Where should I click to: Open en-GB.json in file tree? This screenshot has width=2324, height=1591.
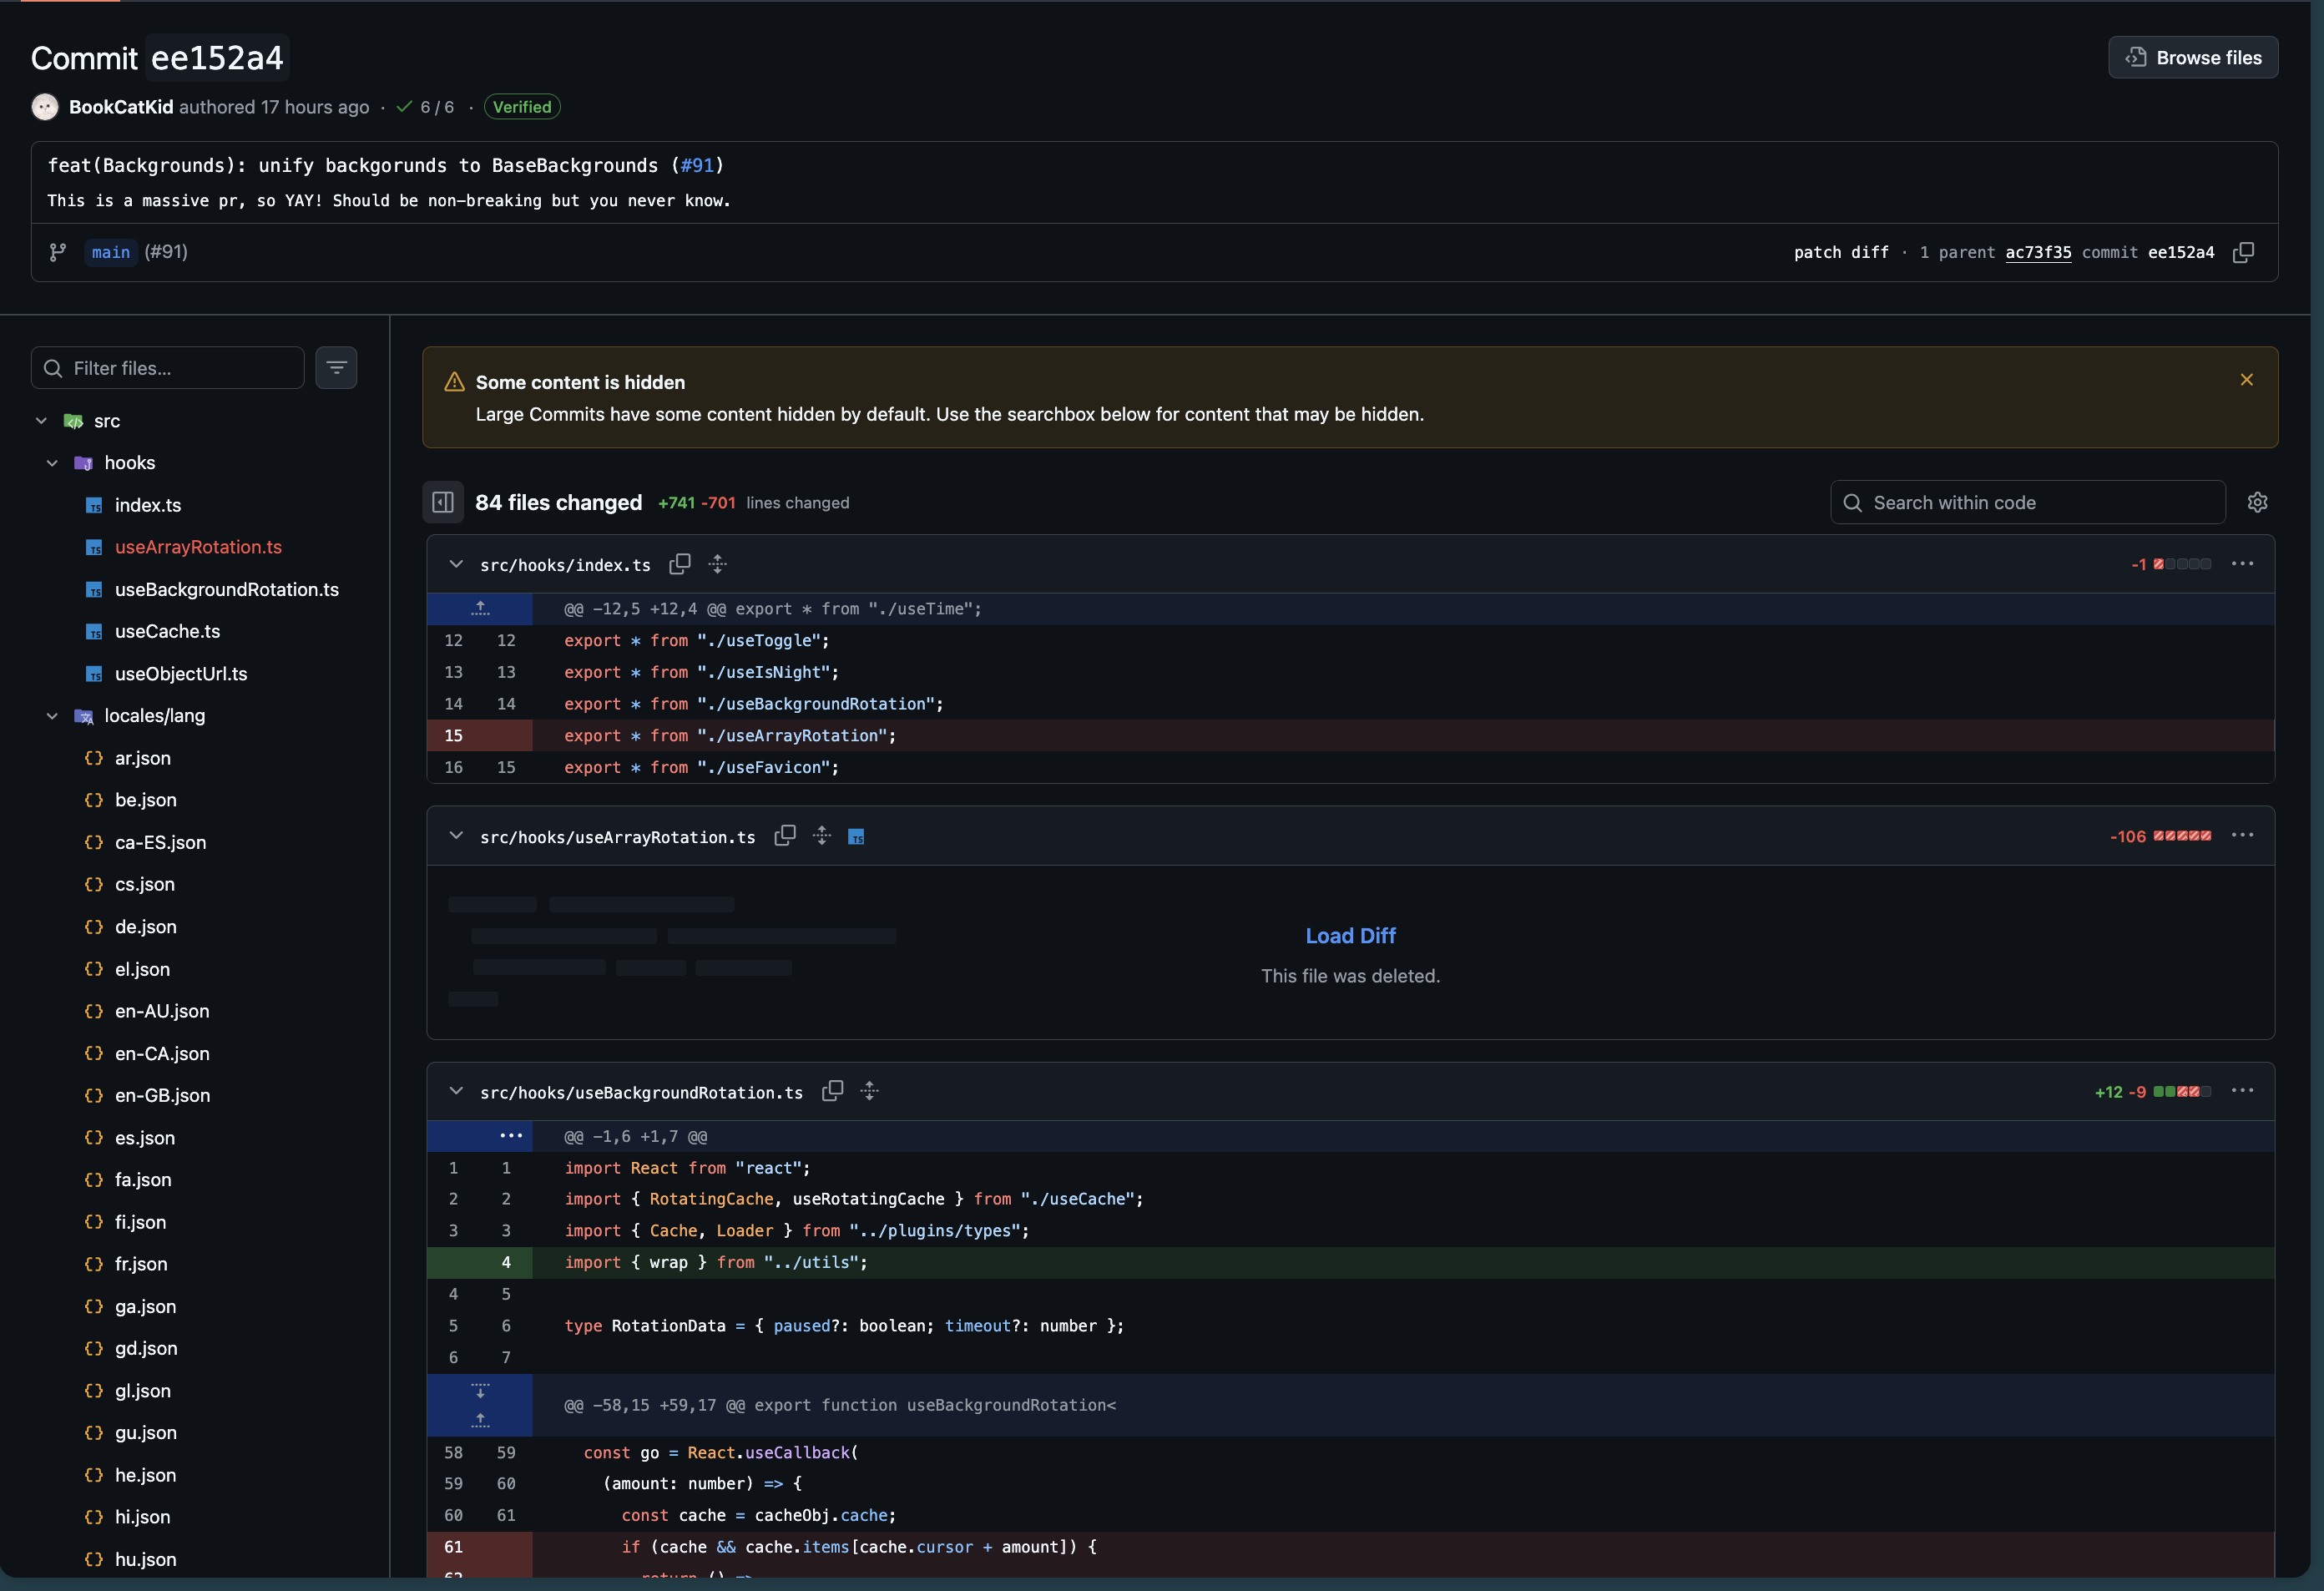pyautogui.click(x=162, y=1095)
